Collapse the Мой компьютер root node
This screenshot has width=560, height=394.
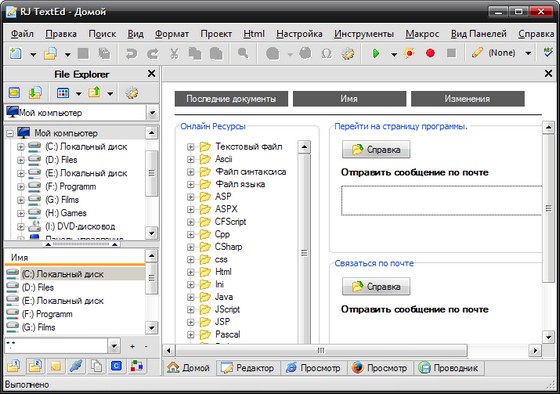point(10,134)
